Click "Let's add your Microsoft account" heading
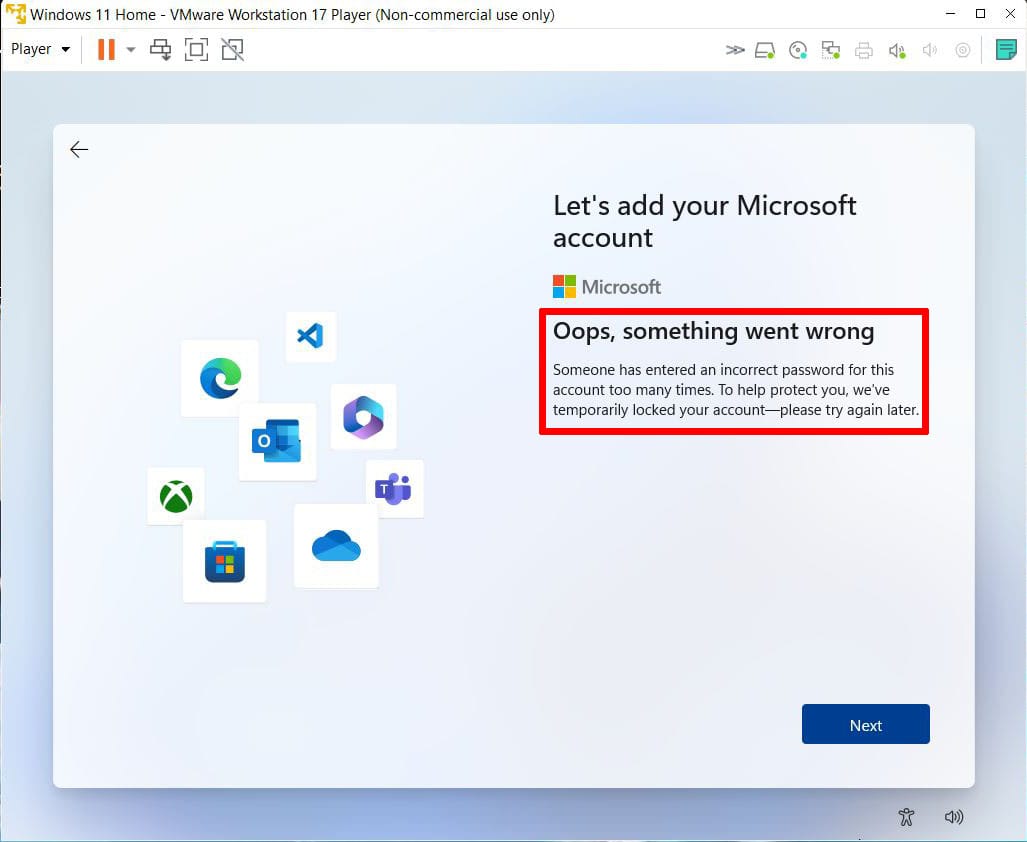Image resolution: width=1027 pixels, height=842 pixels. (x=704, y=221)
